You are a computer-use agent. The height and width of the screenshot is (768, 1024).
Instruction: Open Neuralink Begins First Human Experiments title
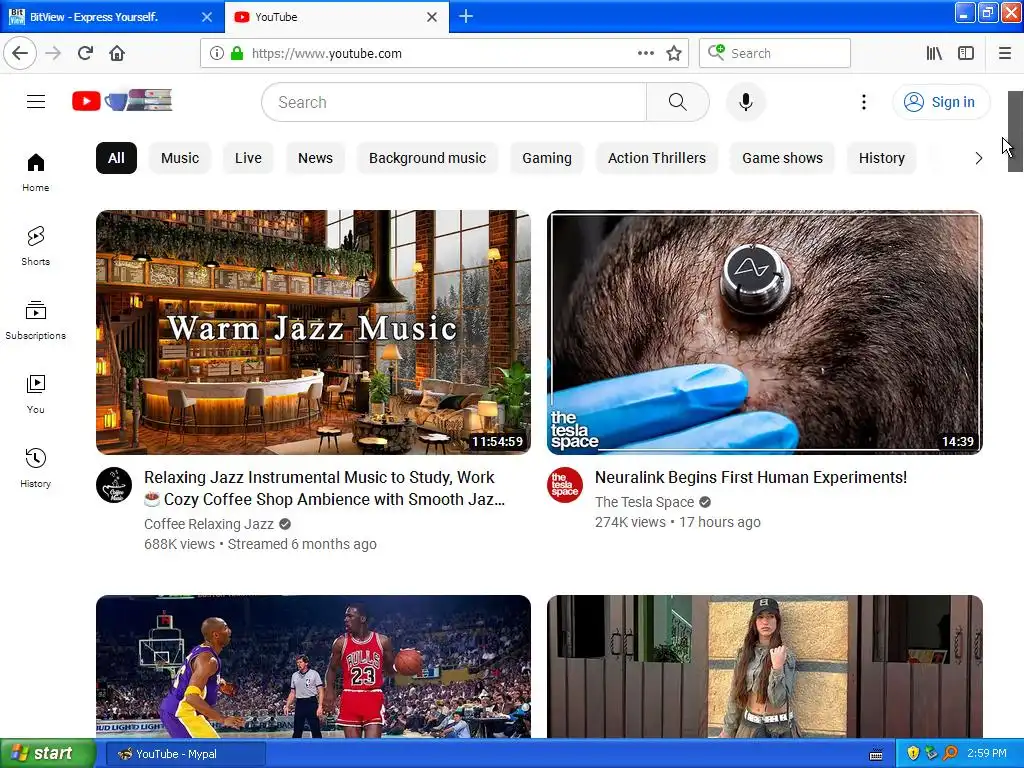pos(751,477)
